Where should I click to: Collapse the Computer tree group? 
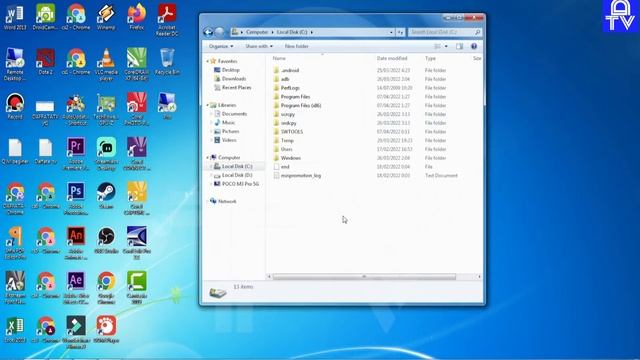[x=207, y=158]
